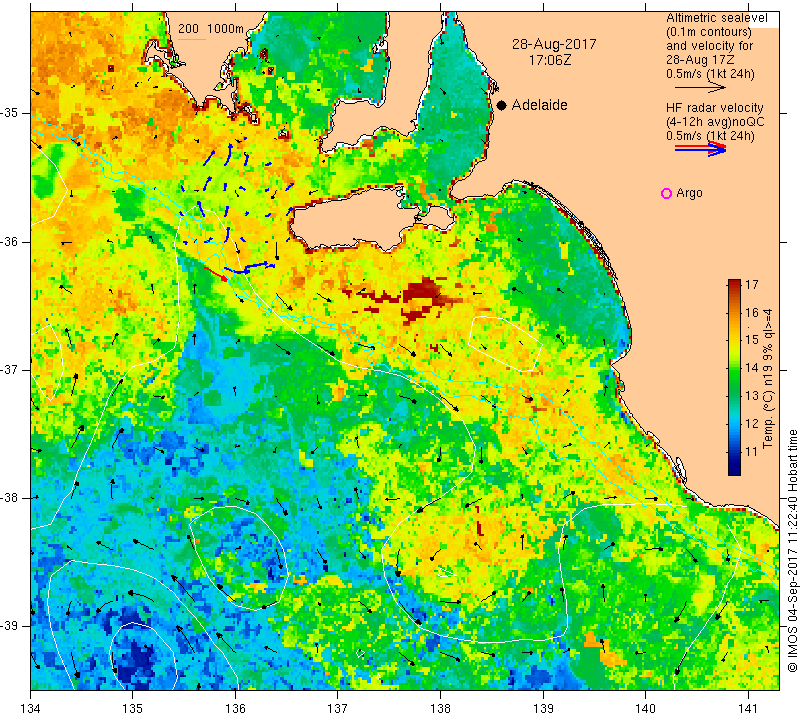Click the red-blue HF radar velocity arrow
This screenshot has width=800, height=720.
coord(700,148)
